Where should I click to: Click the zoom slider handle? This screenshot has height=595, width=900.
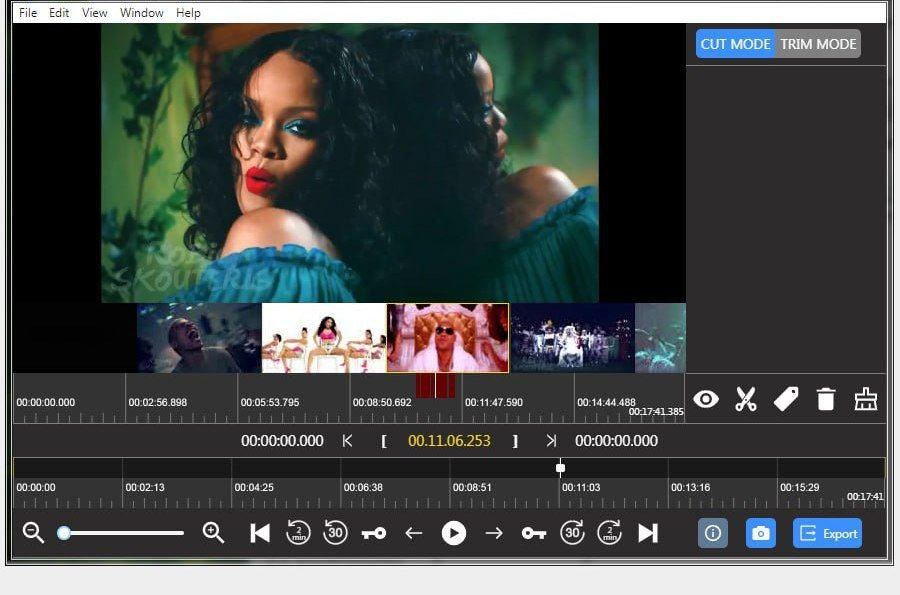64,533
